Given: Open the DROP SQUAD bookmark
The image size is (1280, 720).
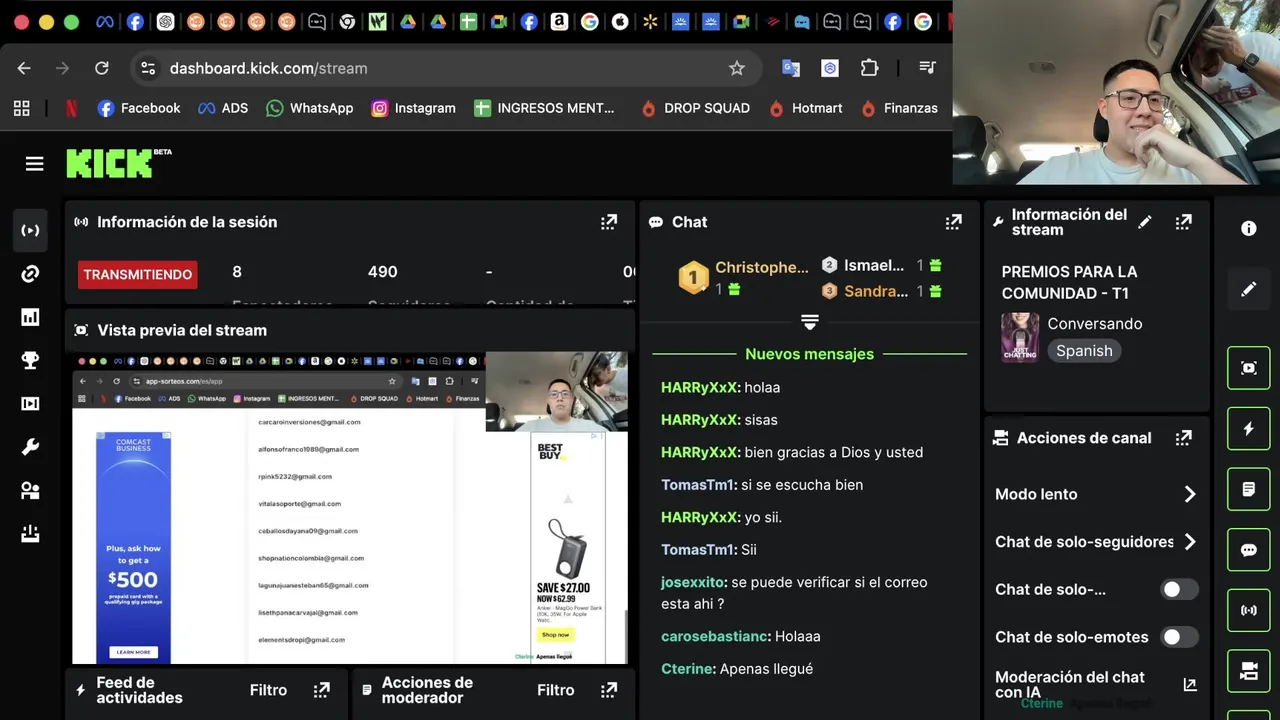Looking at the screenshot, I should click(x=695, y=108).
